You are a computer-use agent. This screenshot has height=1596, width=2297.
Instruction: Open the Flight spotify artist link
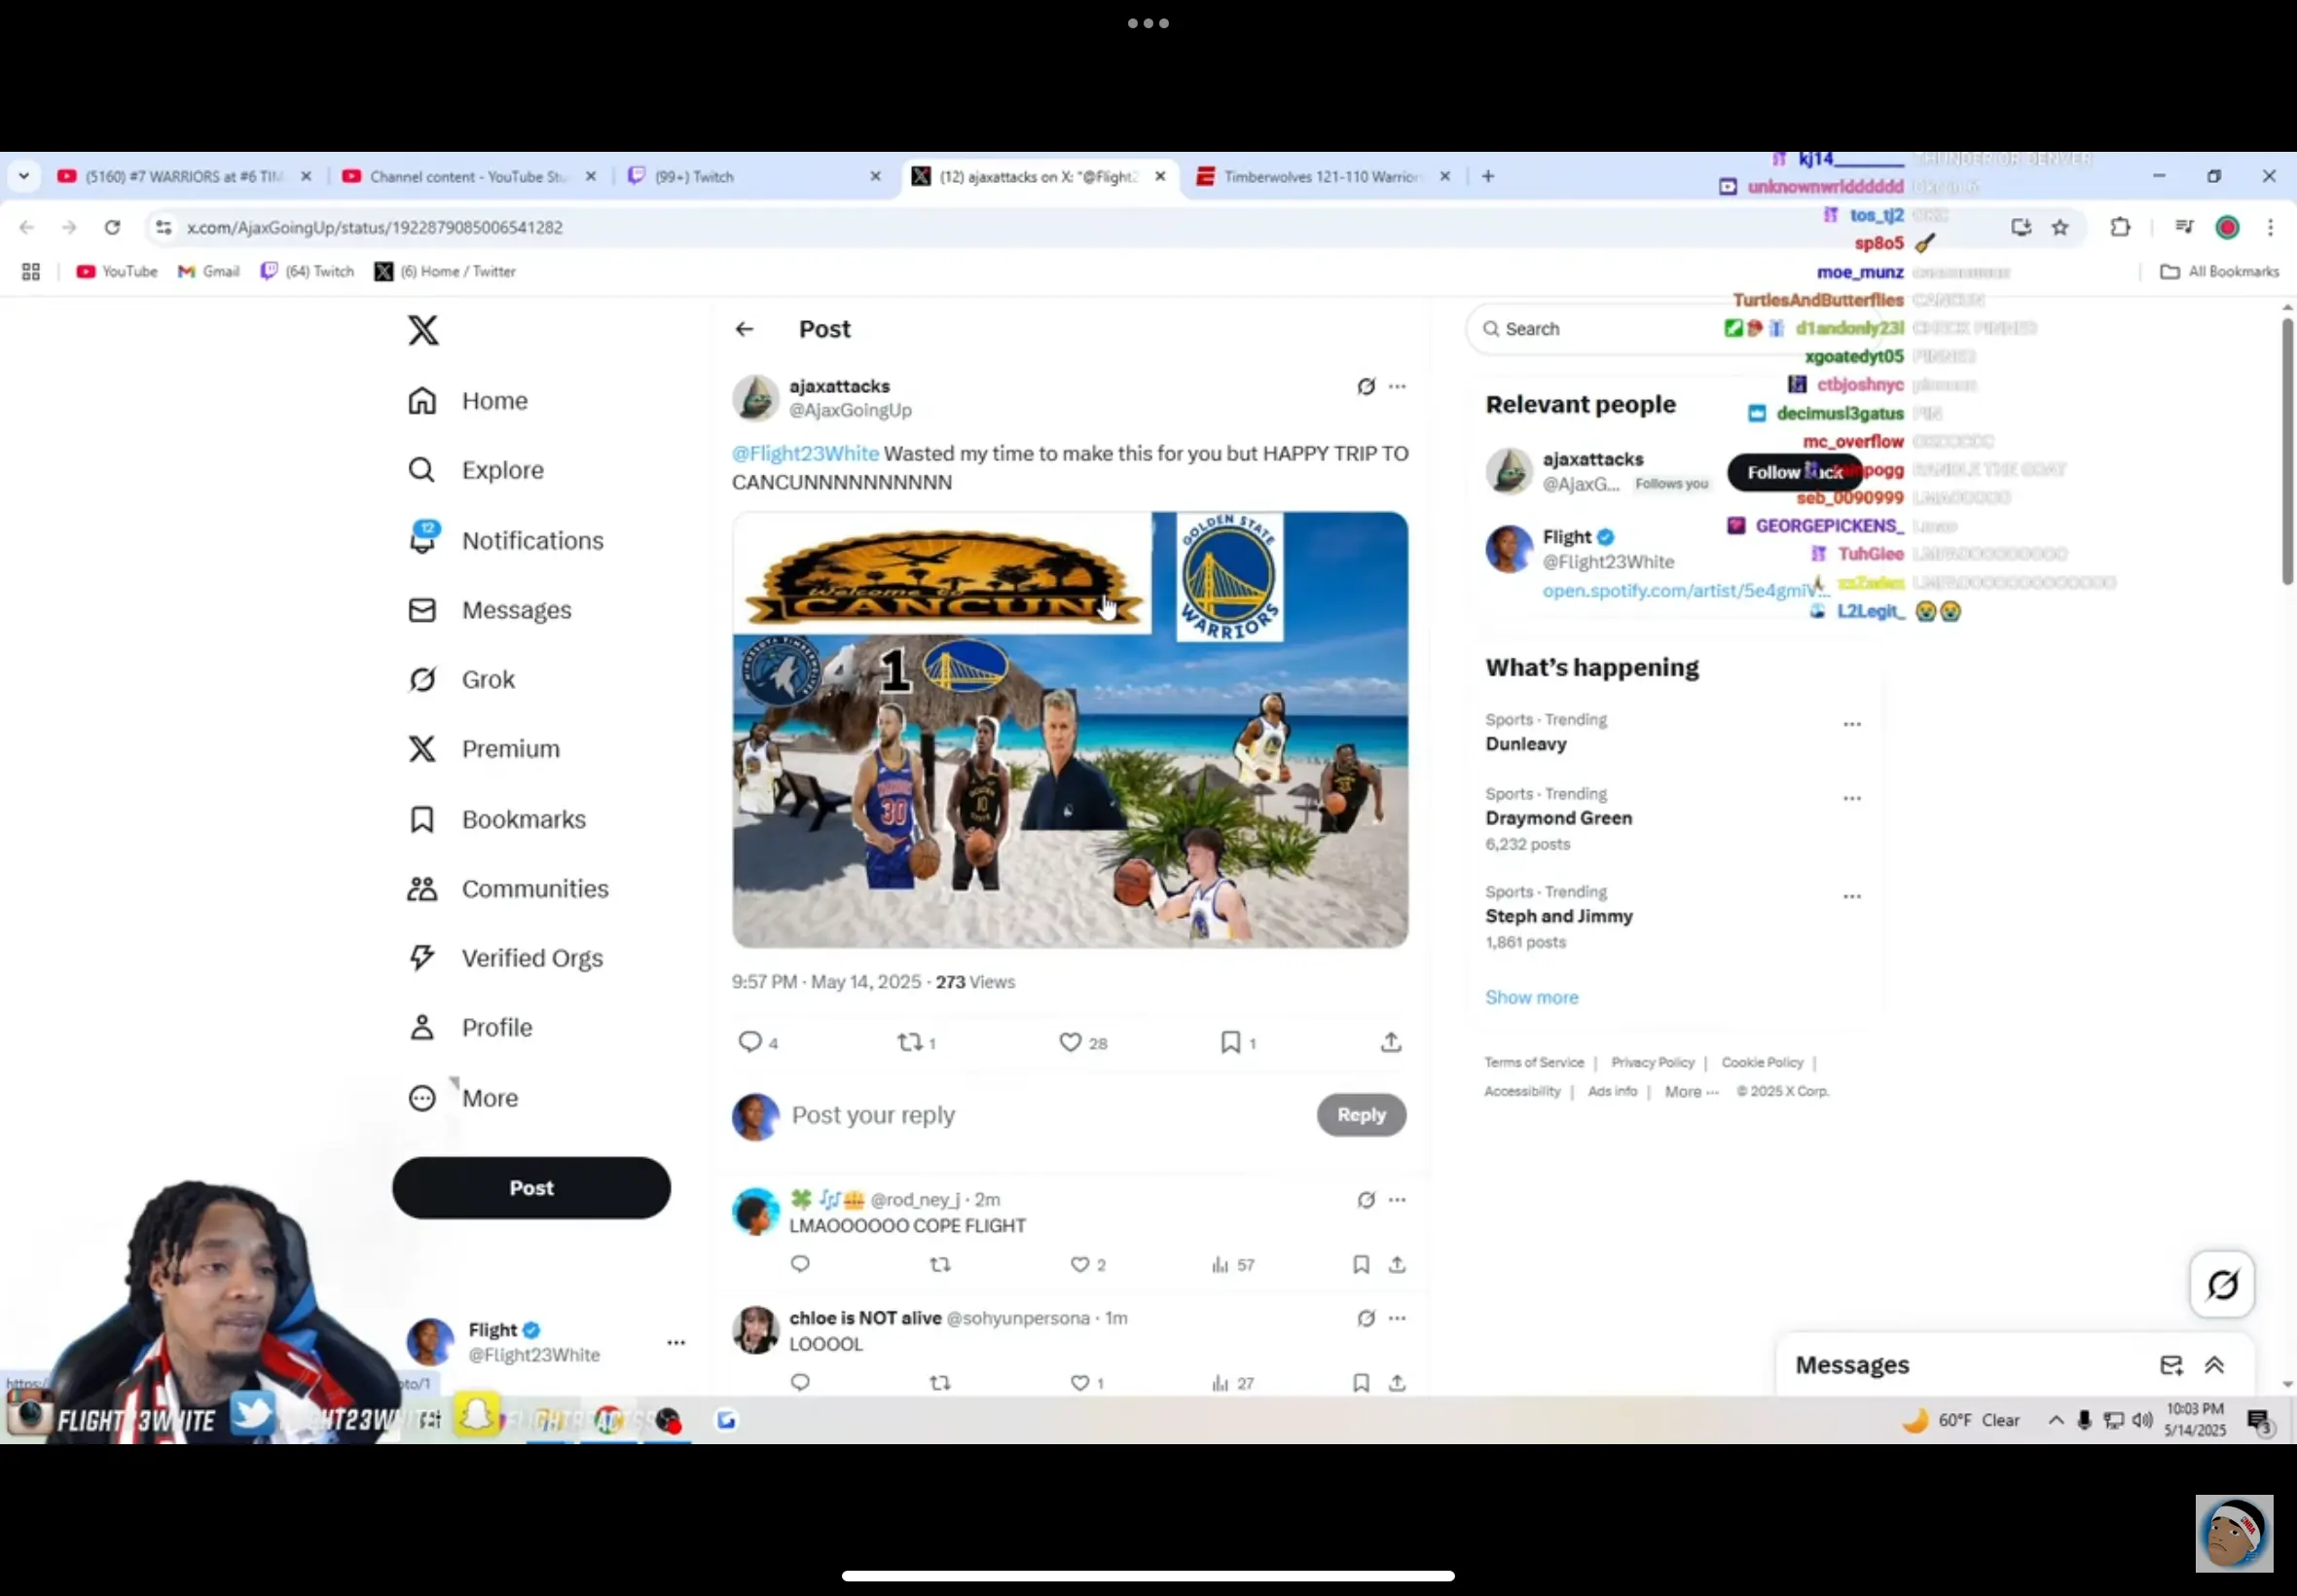pyautogui.click(x=1684, y=591)
